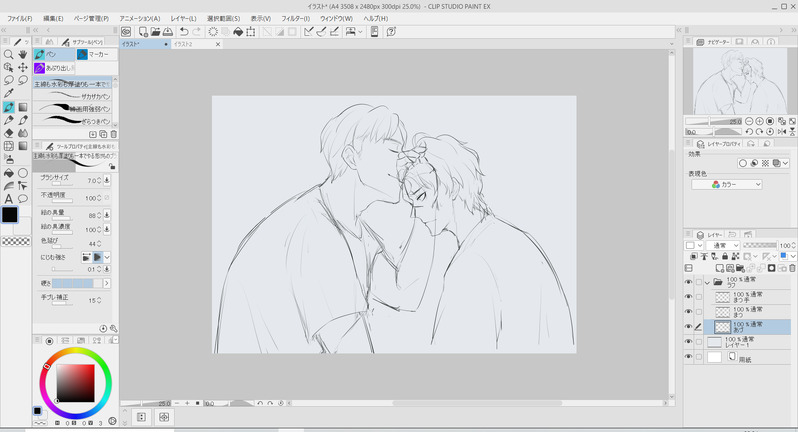Expand the layer color dropdown with the blue swatch
This screenshot has height=432, width=798.
(792, 256)
